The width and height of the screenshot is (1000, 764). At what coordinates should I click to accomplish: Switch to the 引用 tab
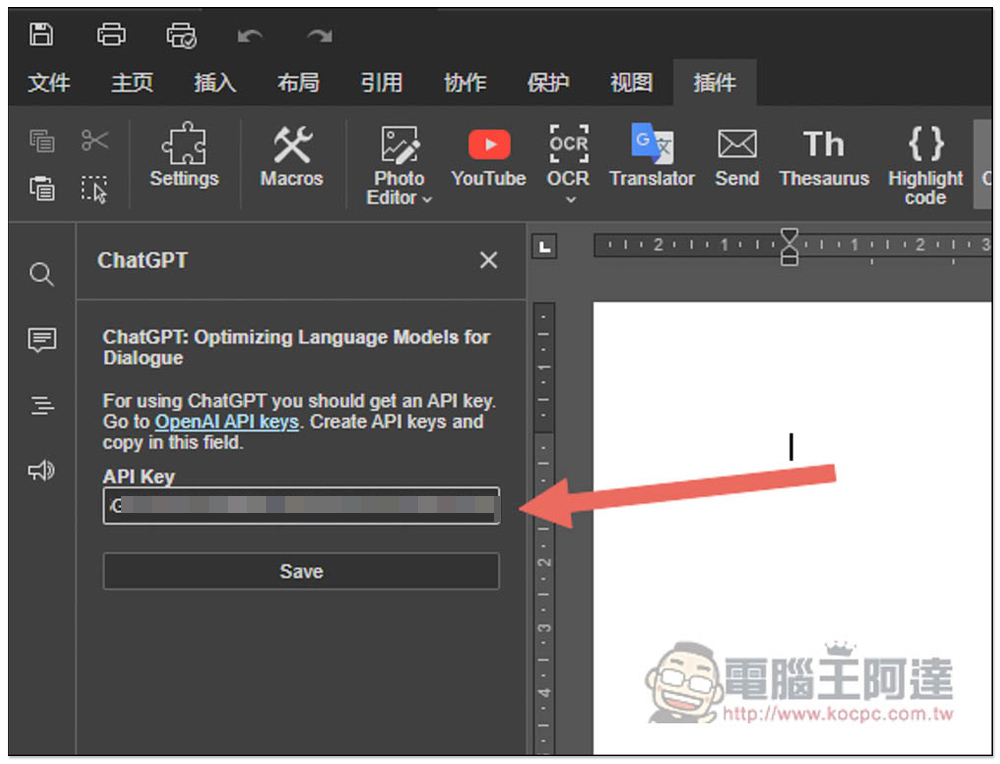[x=381, y=82]
